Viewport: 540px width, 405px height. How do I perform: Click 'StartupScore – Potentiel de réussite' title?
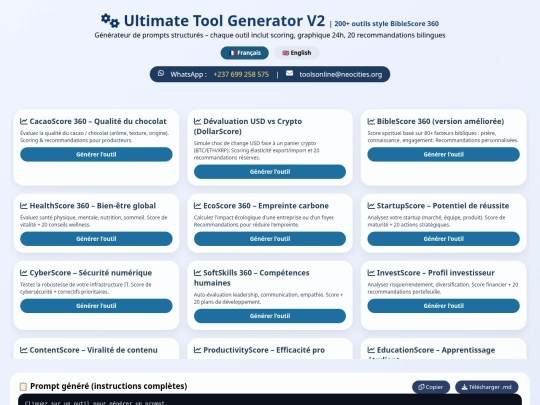(443, 206)
